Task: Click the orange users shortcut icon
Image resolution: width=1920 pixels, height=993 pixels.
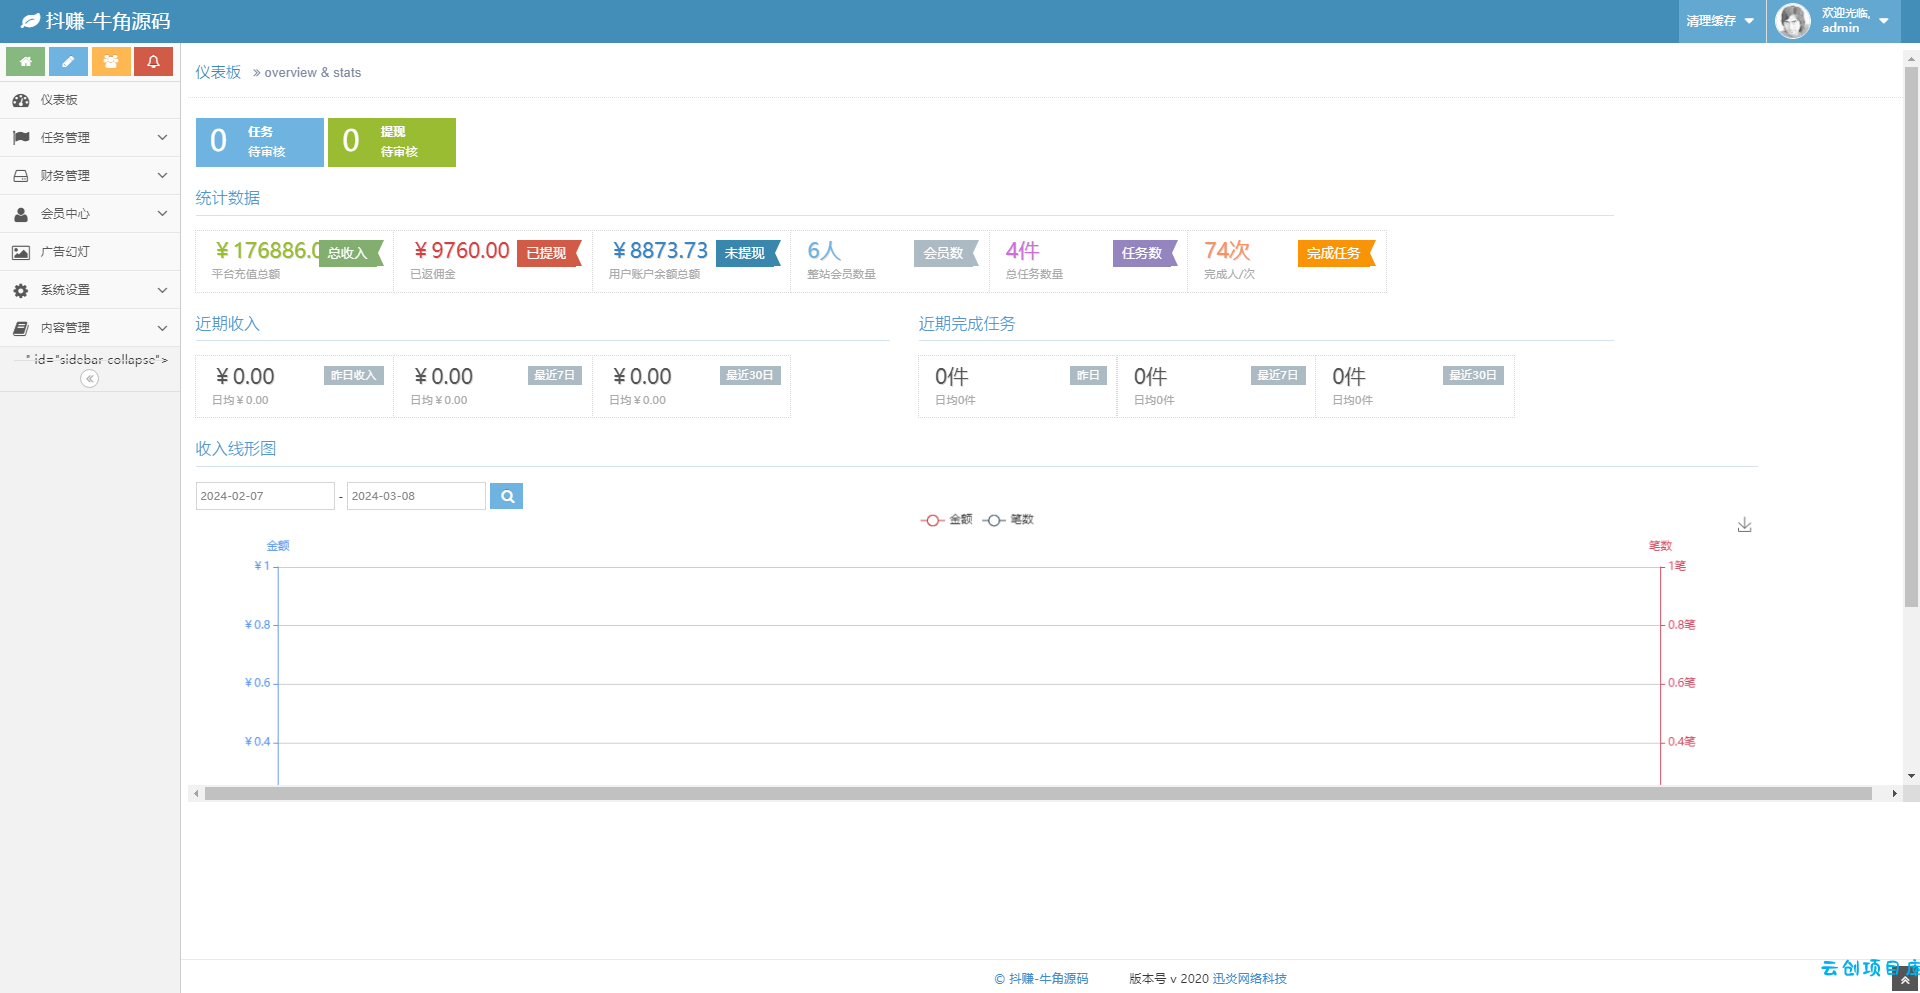Action: (111, 62)
